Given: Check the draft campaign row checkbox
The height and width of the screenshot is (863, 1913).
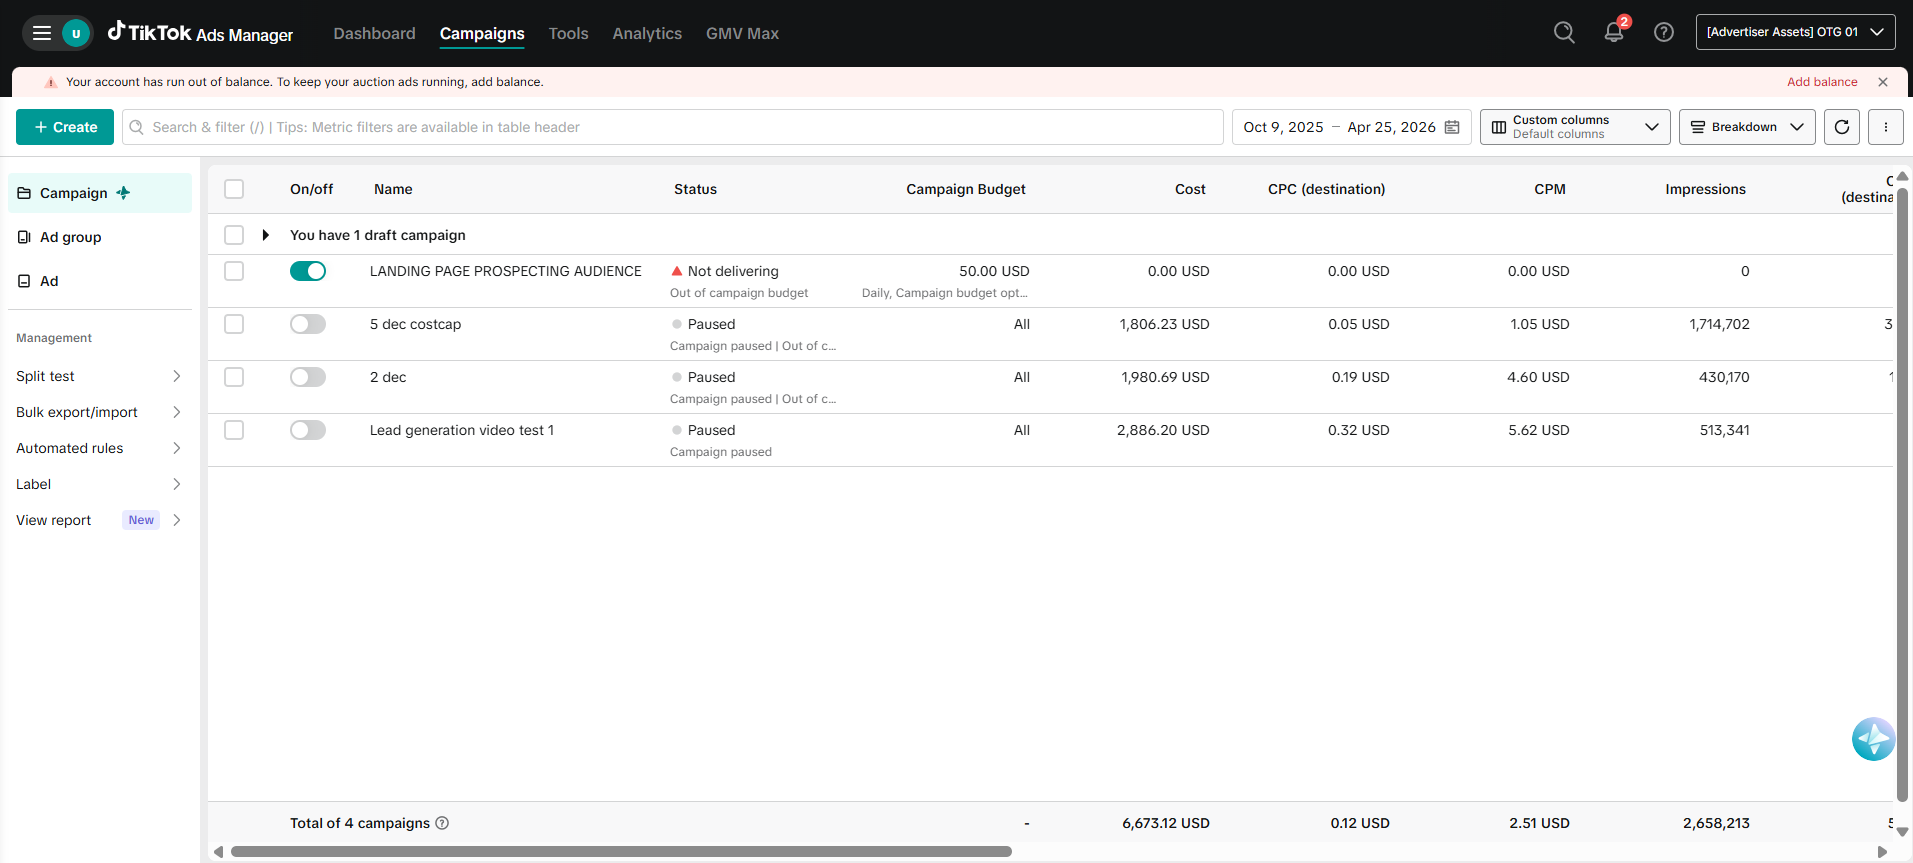Looking at the screenshot, I should coord(234,235).
